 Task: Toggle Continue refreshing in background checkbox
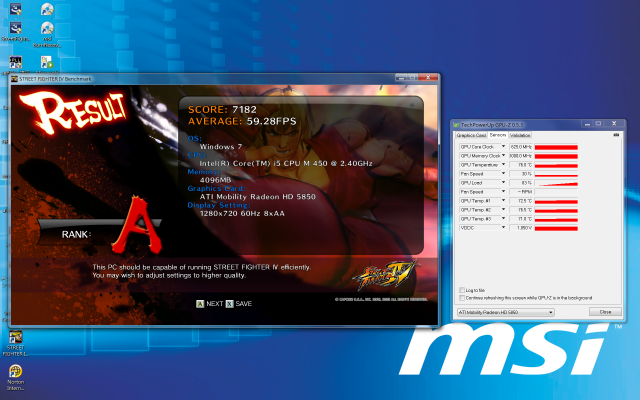[x=462, y=298]
